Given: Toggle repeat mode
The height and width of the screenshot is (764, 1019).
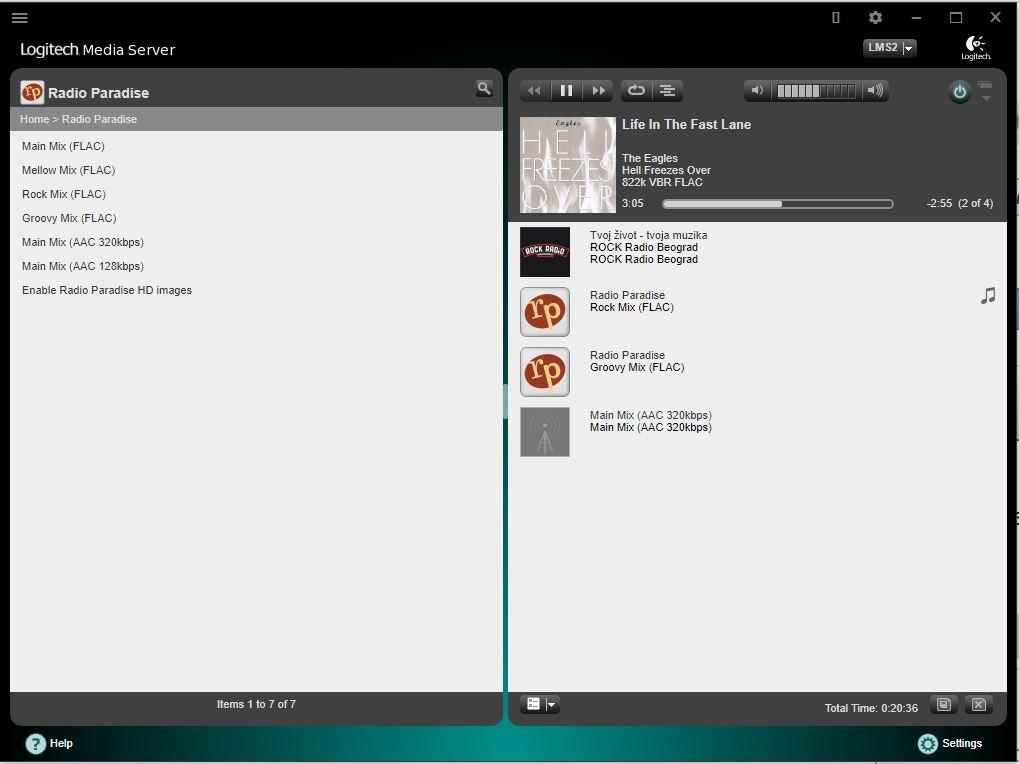Looking at the screenshot, I should [636, 91].
